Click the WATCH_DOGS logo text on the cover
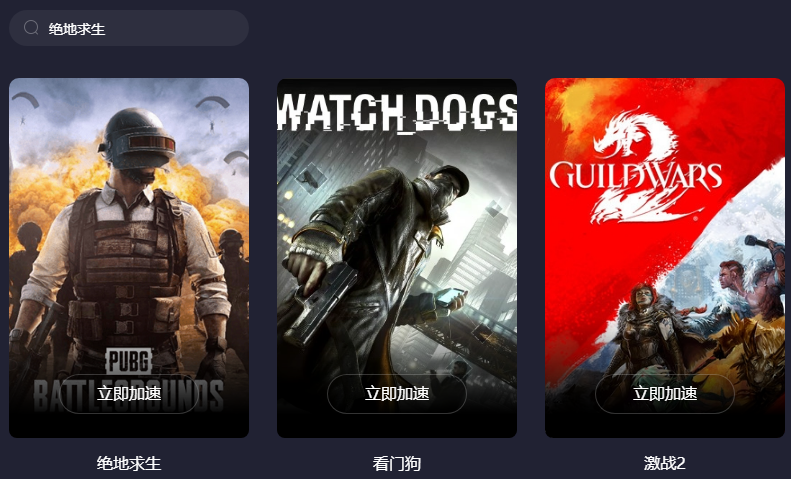Image resolution: width=791 pixels, height=479 pixels. pyautogui.click(x=397, y=112)
